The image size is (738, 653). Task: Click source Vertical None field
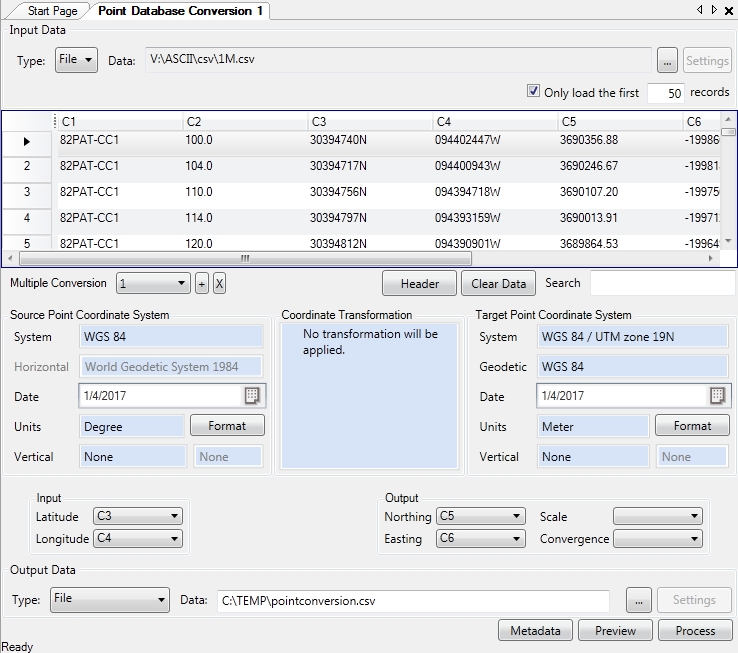(133, 456)
